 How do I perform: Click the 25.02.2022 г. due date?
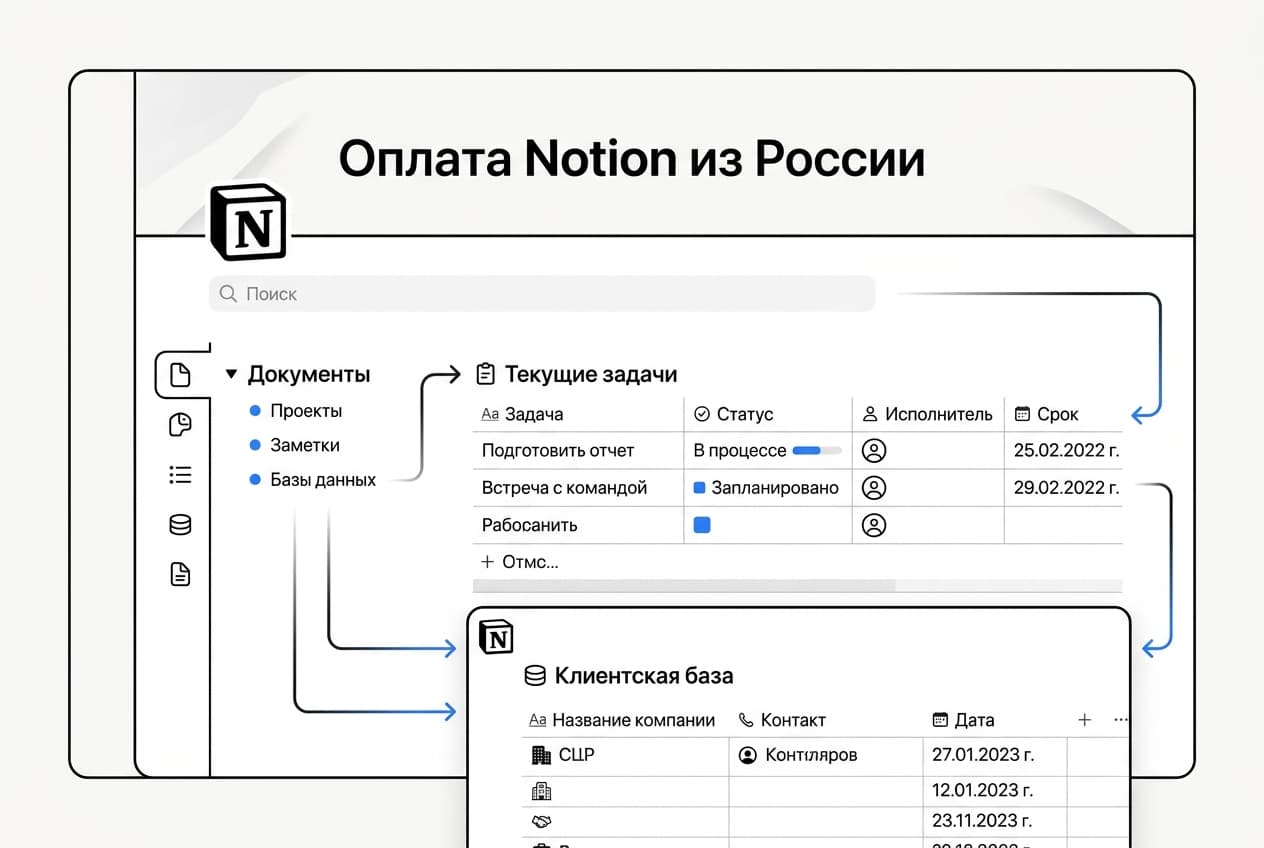pyautogui.click(x=1067, y=451)
